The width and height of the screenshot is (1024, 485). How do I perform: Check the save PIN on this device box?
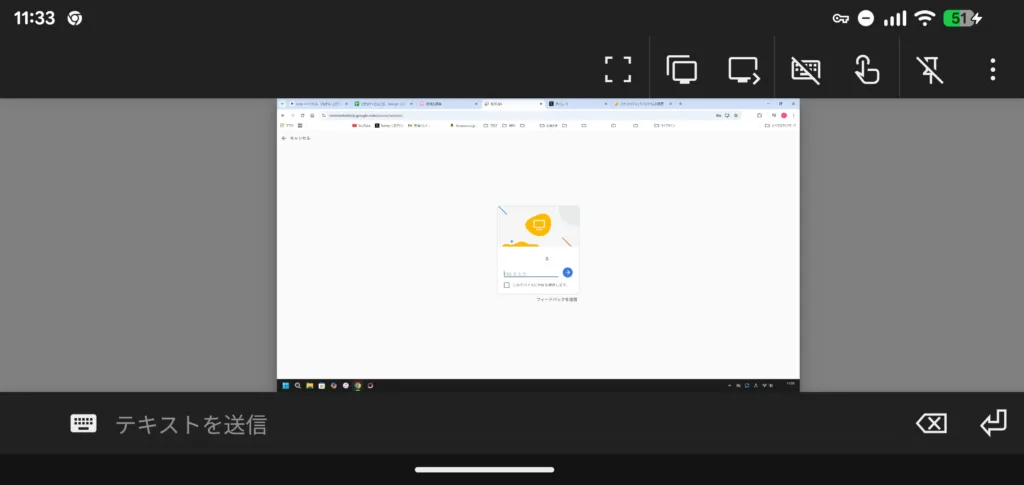click(506, 285)
